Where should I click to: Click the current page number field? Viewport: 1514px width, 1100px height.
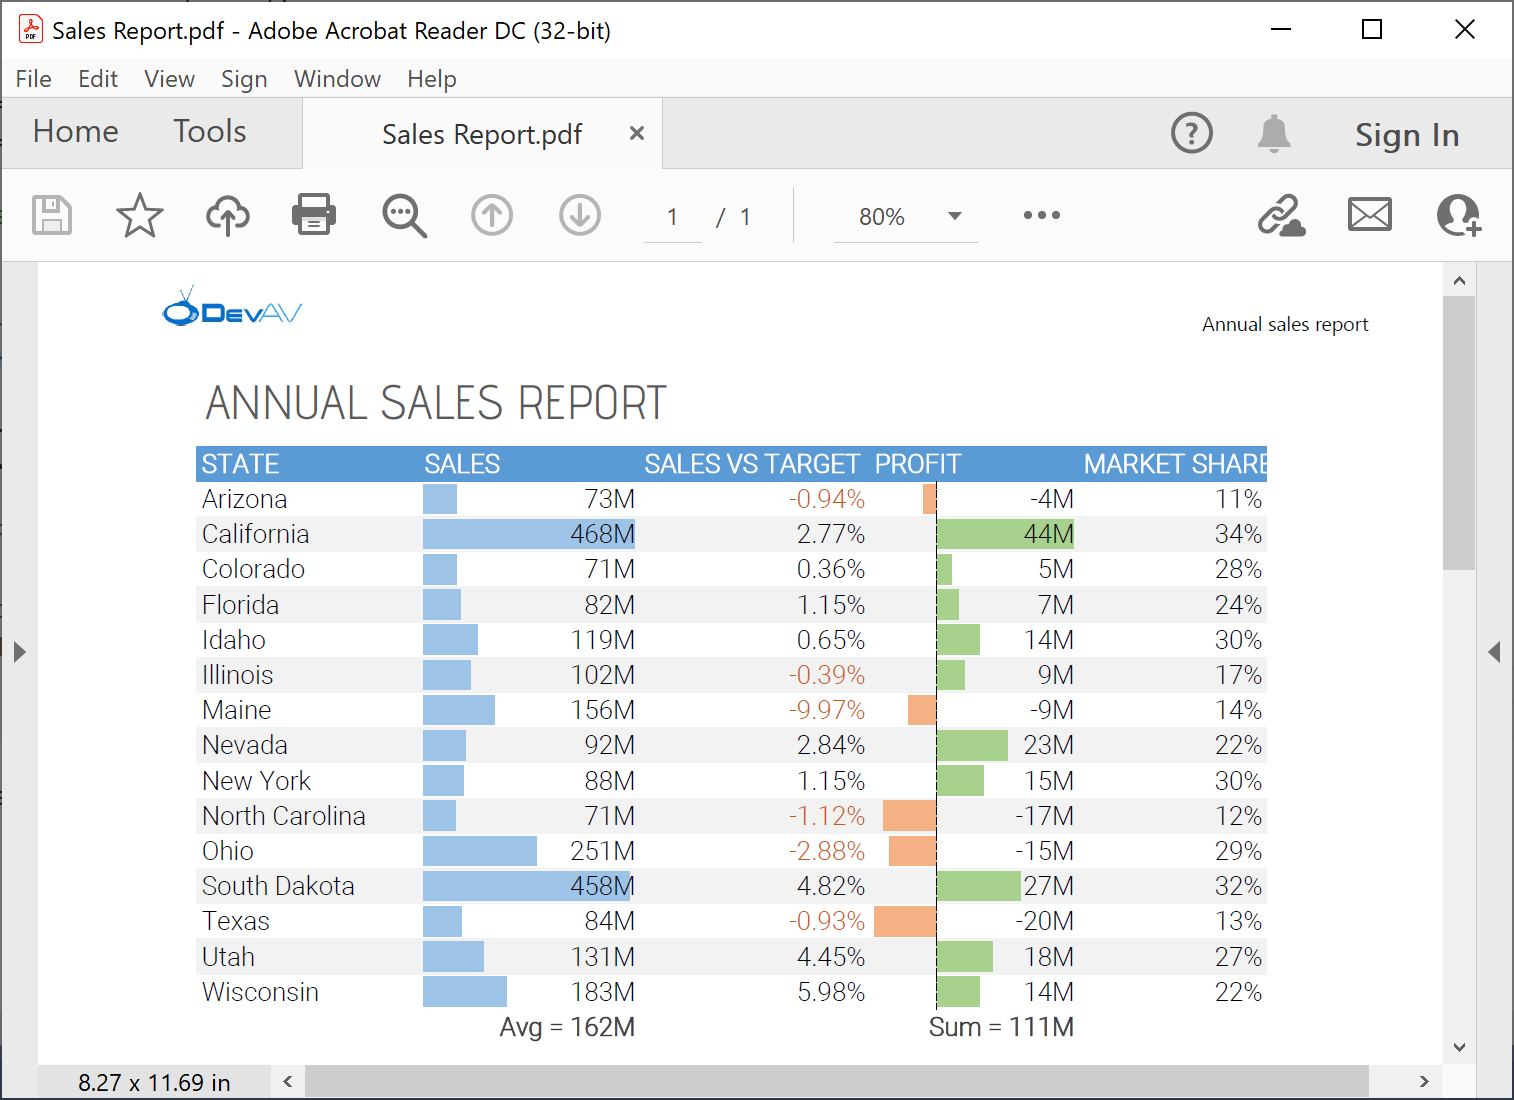[x=672, y=217]
